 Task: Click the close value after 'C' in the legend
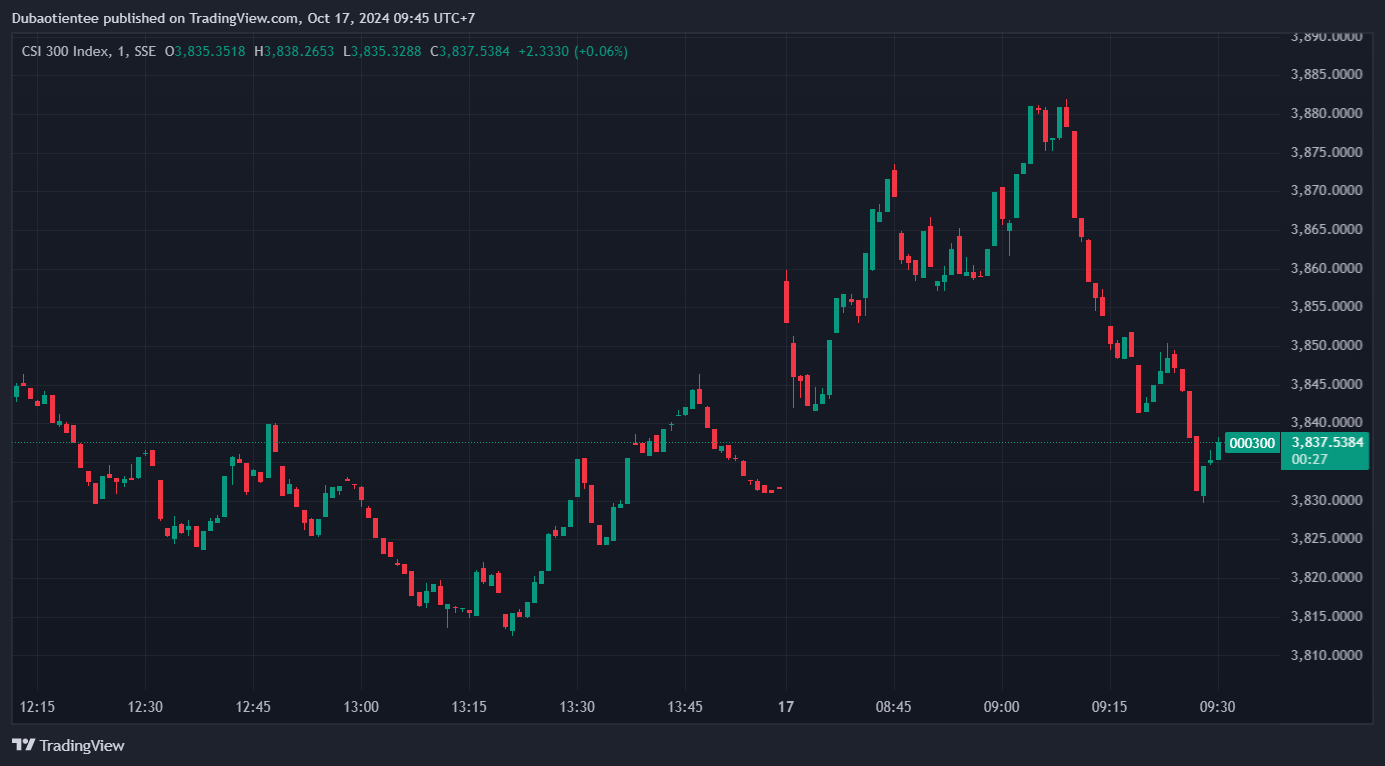tap(474, 51)
